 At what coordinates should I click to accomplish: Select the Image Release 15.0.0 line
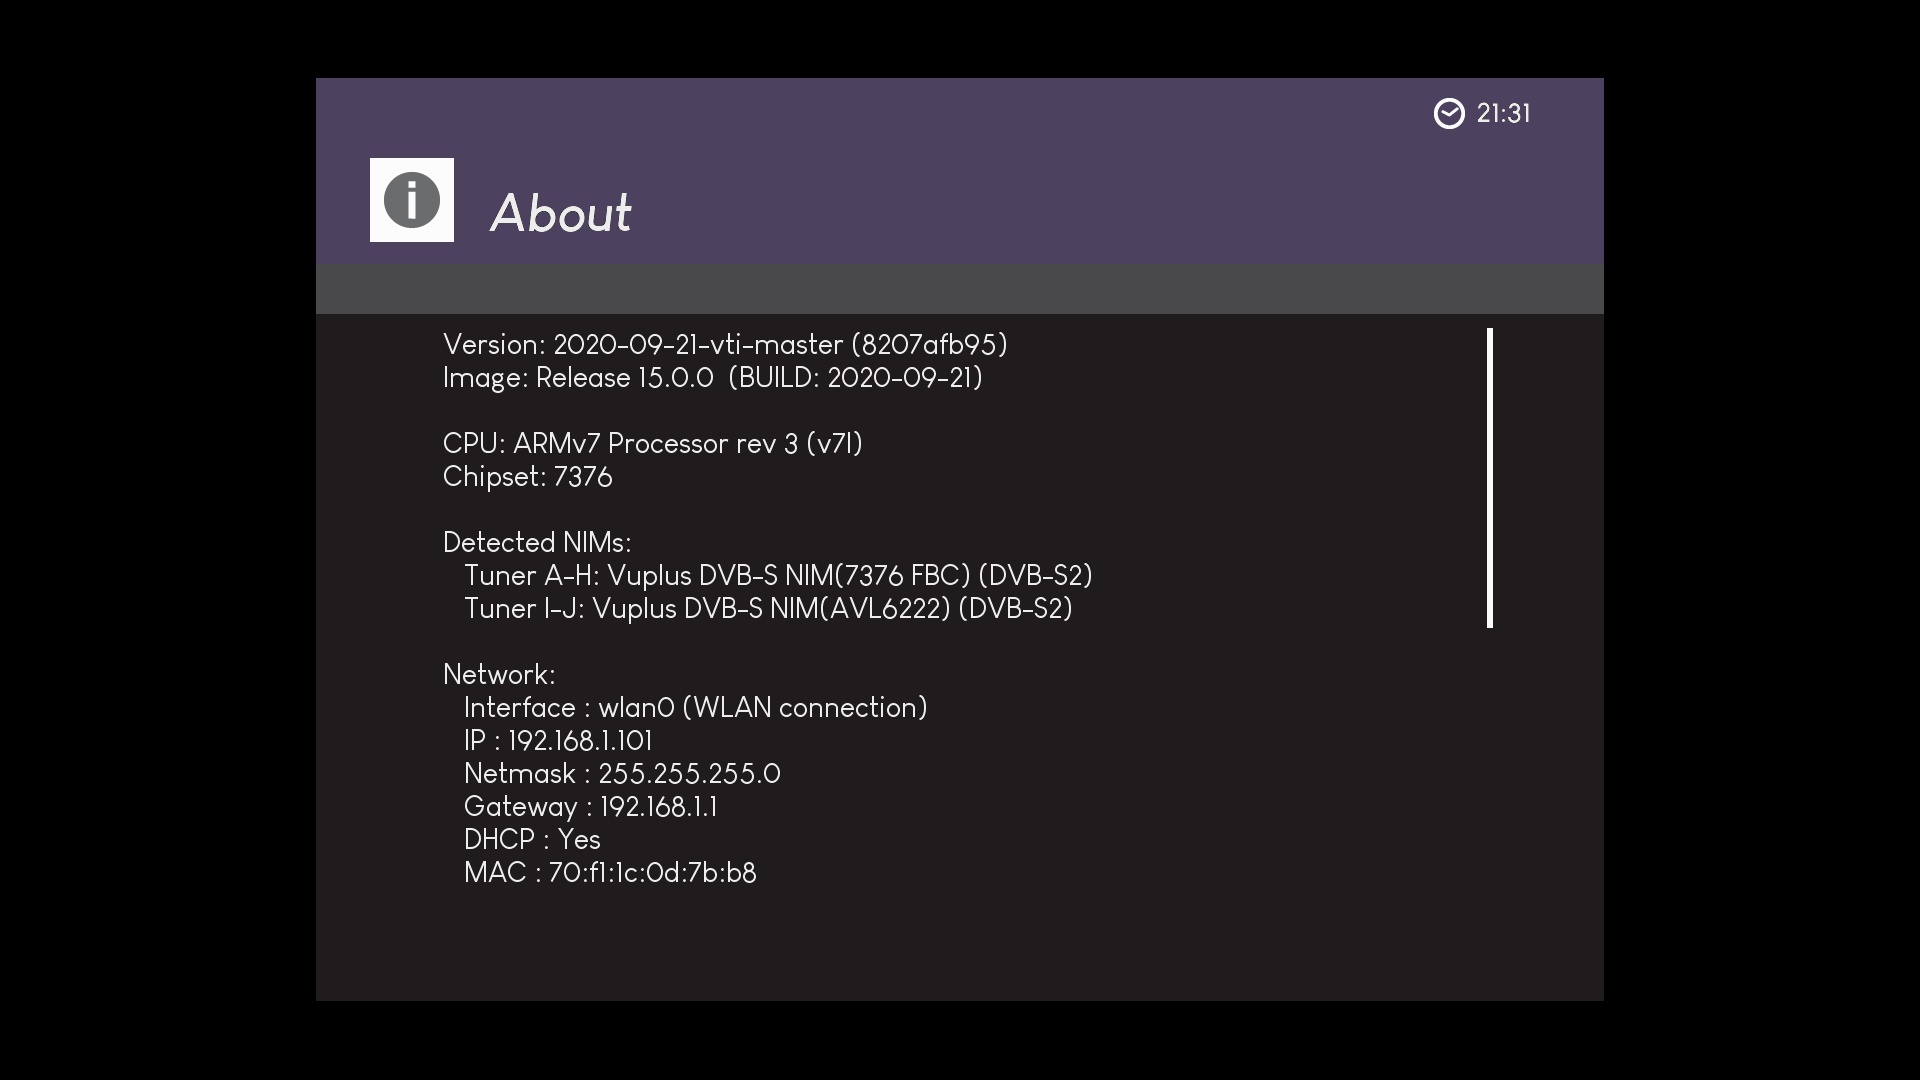[713, 378]
